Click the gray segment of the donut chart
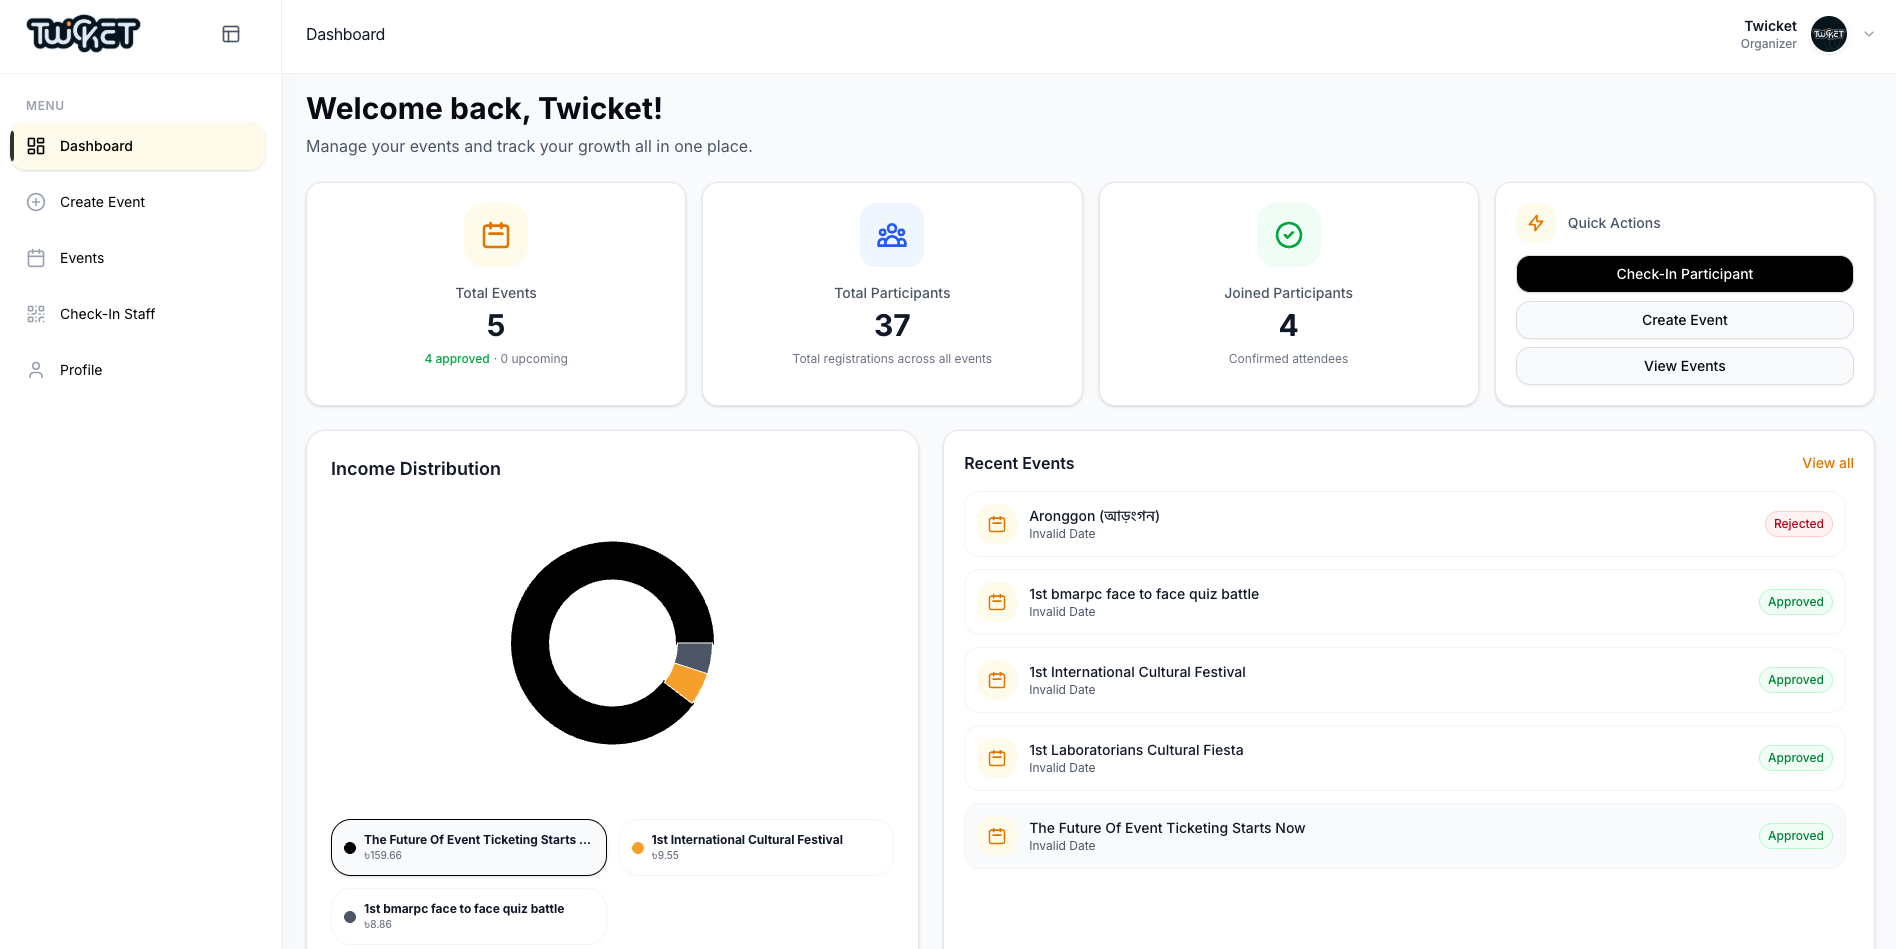1896x949 pixels. [x=694, y=657]
